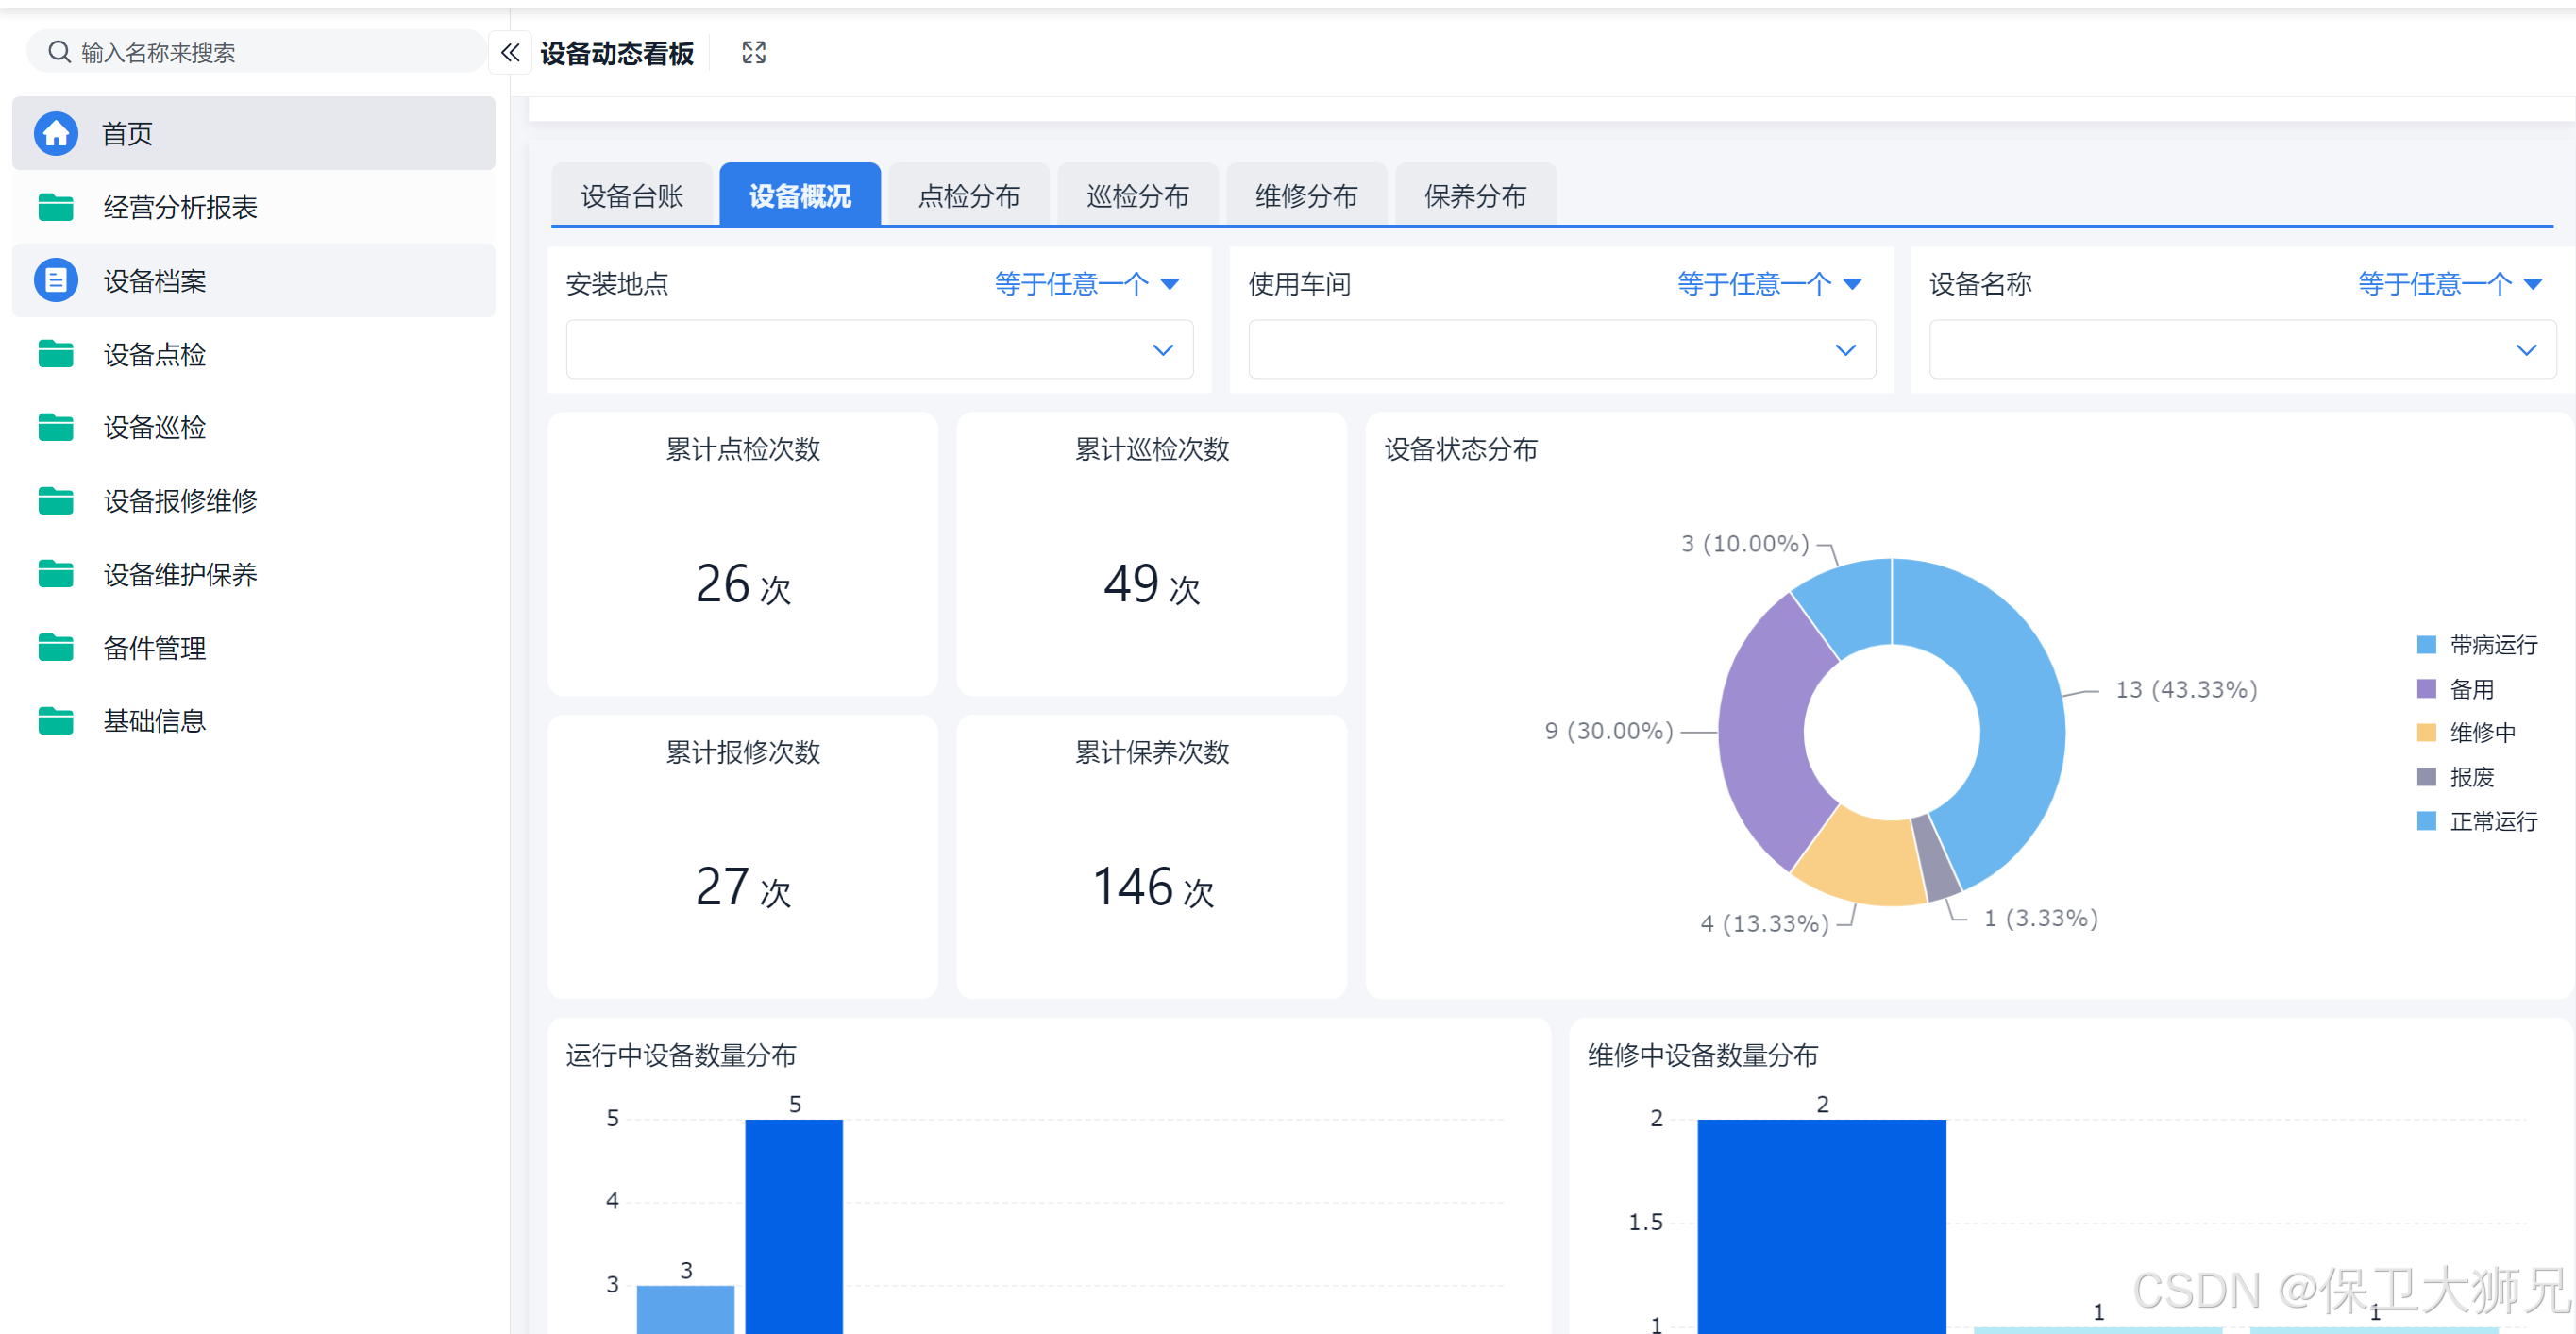2576x1334 pixels.
Task: Switch to the 维修分布 tab
Action: [1305, 196]
